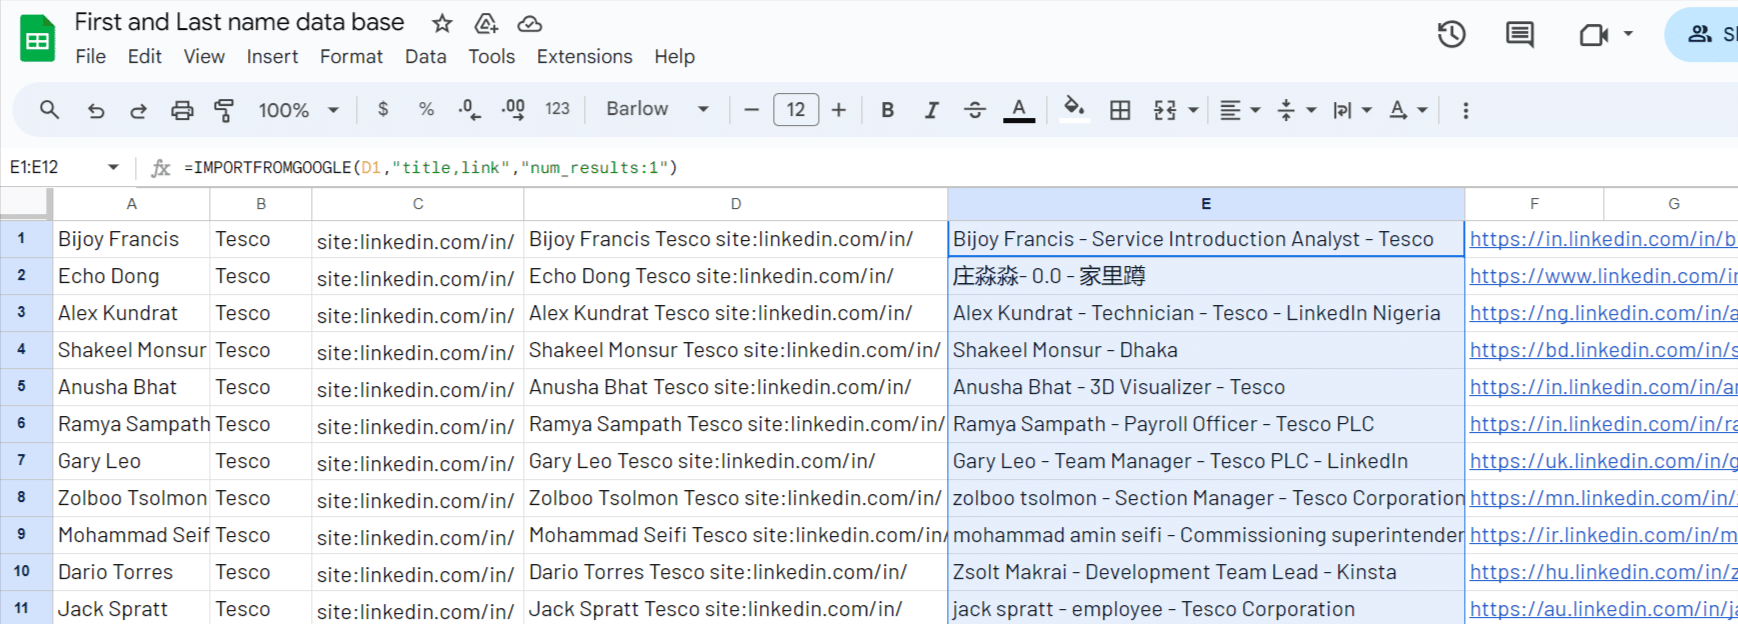Open the Extensions menu
1738x624 pixels.
pos(584,57)
